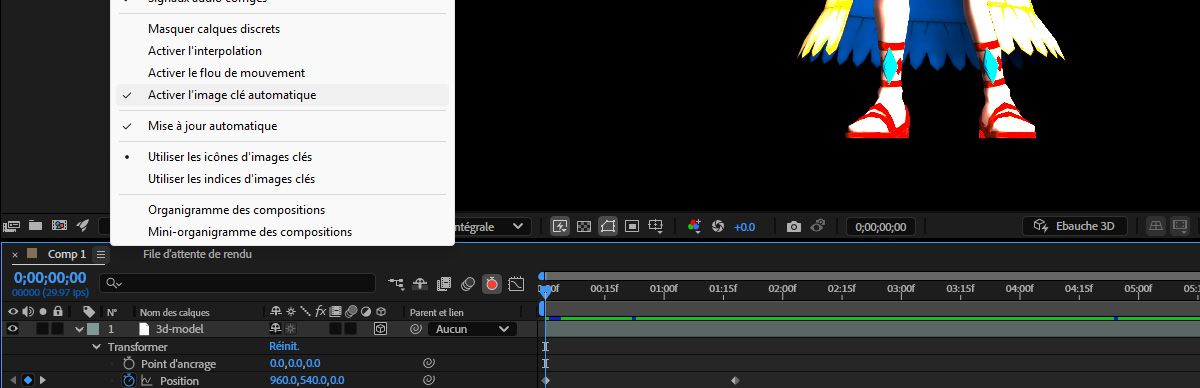Open the graph editor button
Viewport: 1200px width, 388px height.
pyautogui.click(x=516, y=284)
